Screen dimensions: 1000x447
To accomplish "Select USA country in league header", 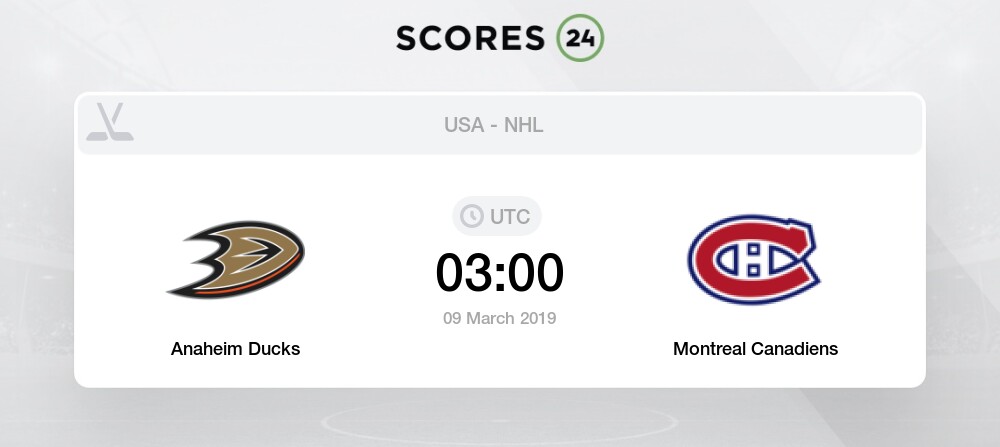I will point(464,125).
